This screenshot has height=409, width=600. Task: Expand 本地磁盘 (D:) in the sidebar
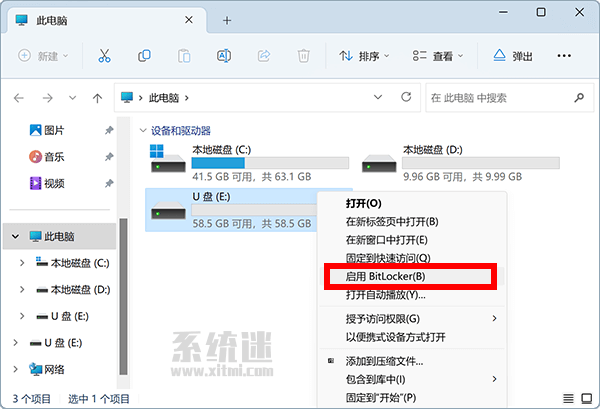point(22,289)
